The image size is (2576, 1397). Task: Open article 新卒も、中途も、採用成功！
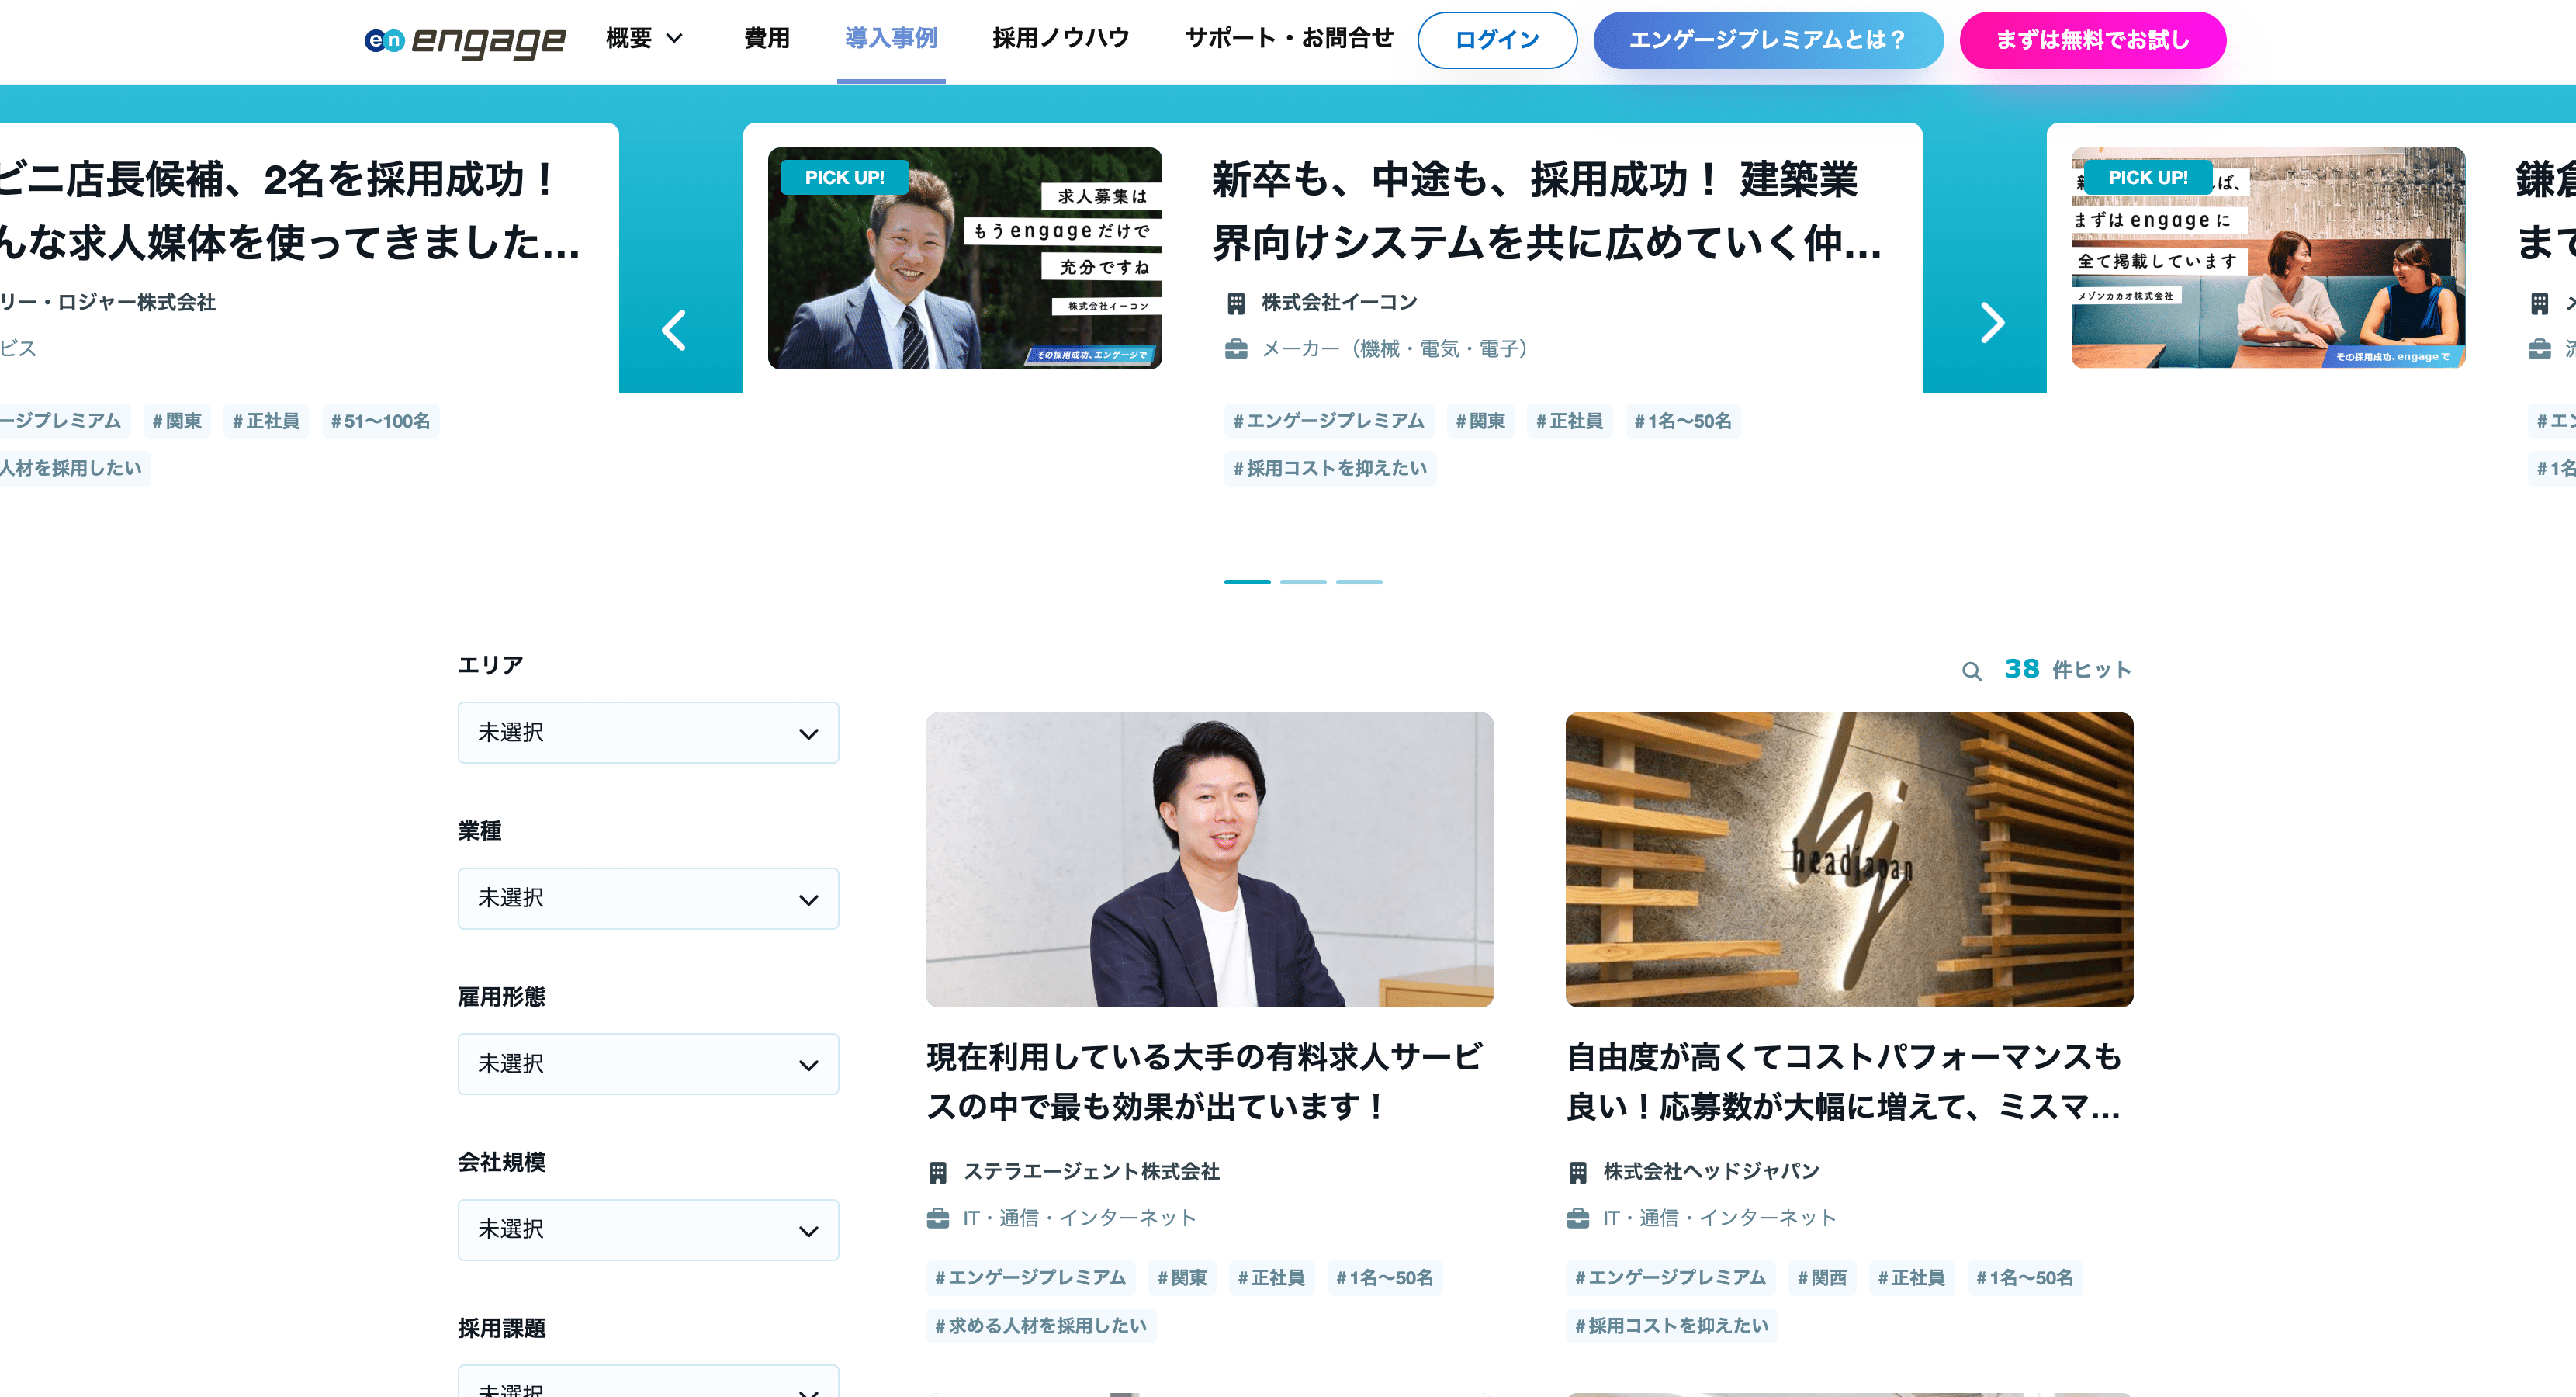click(x=1546, y=211)
